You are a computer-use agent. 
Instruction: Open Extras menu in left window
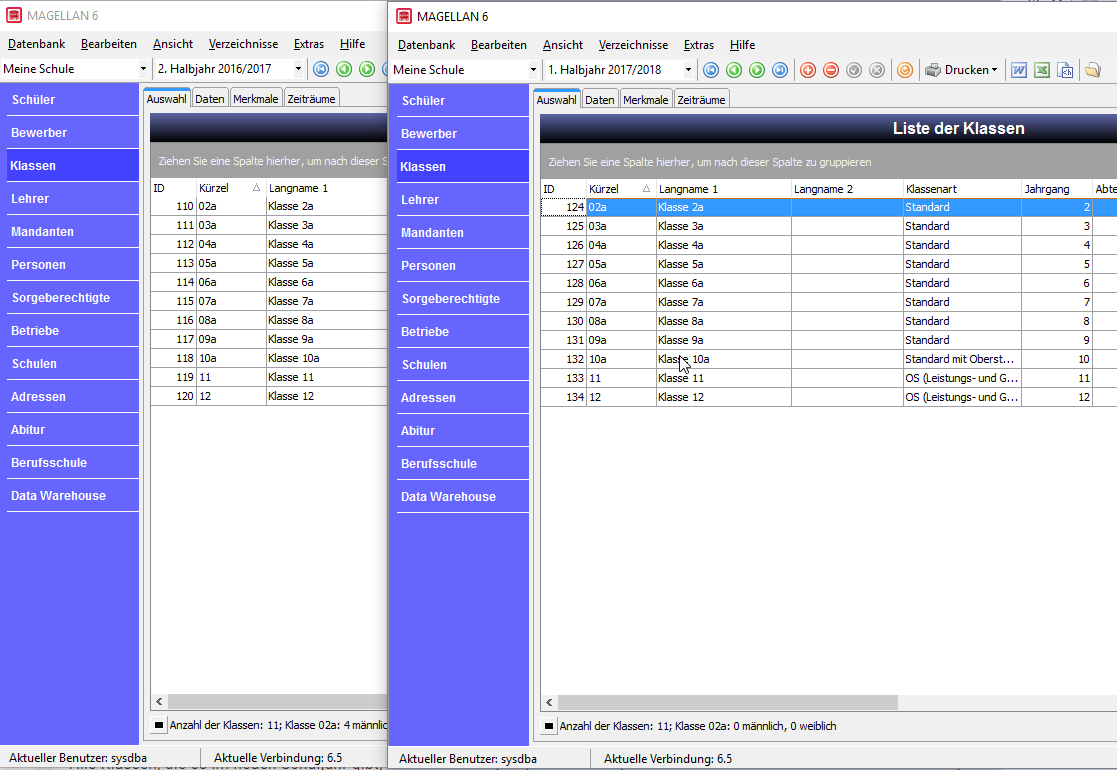[x=309, y=44]
